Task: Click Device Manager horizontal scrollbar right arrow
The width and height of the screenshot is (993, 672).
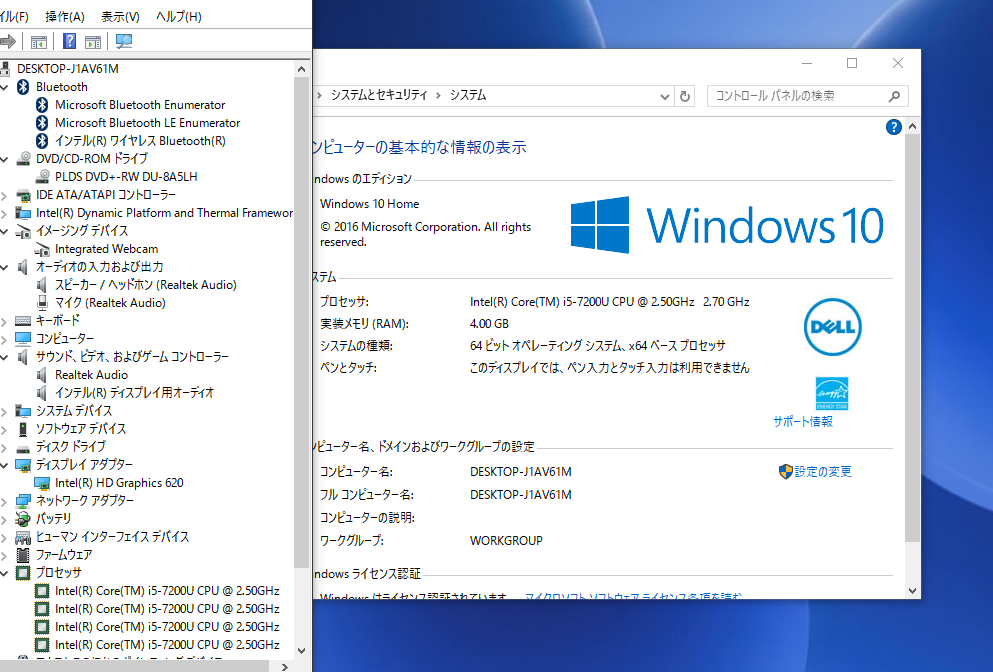Action: point(285,666)
